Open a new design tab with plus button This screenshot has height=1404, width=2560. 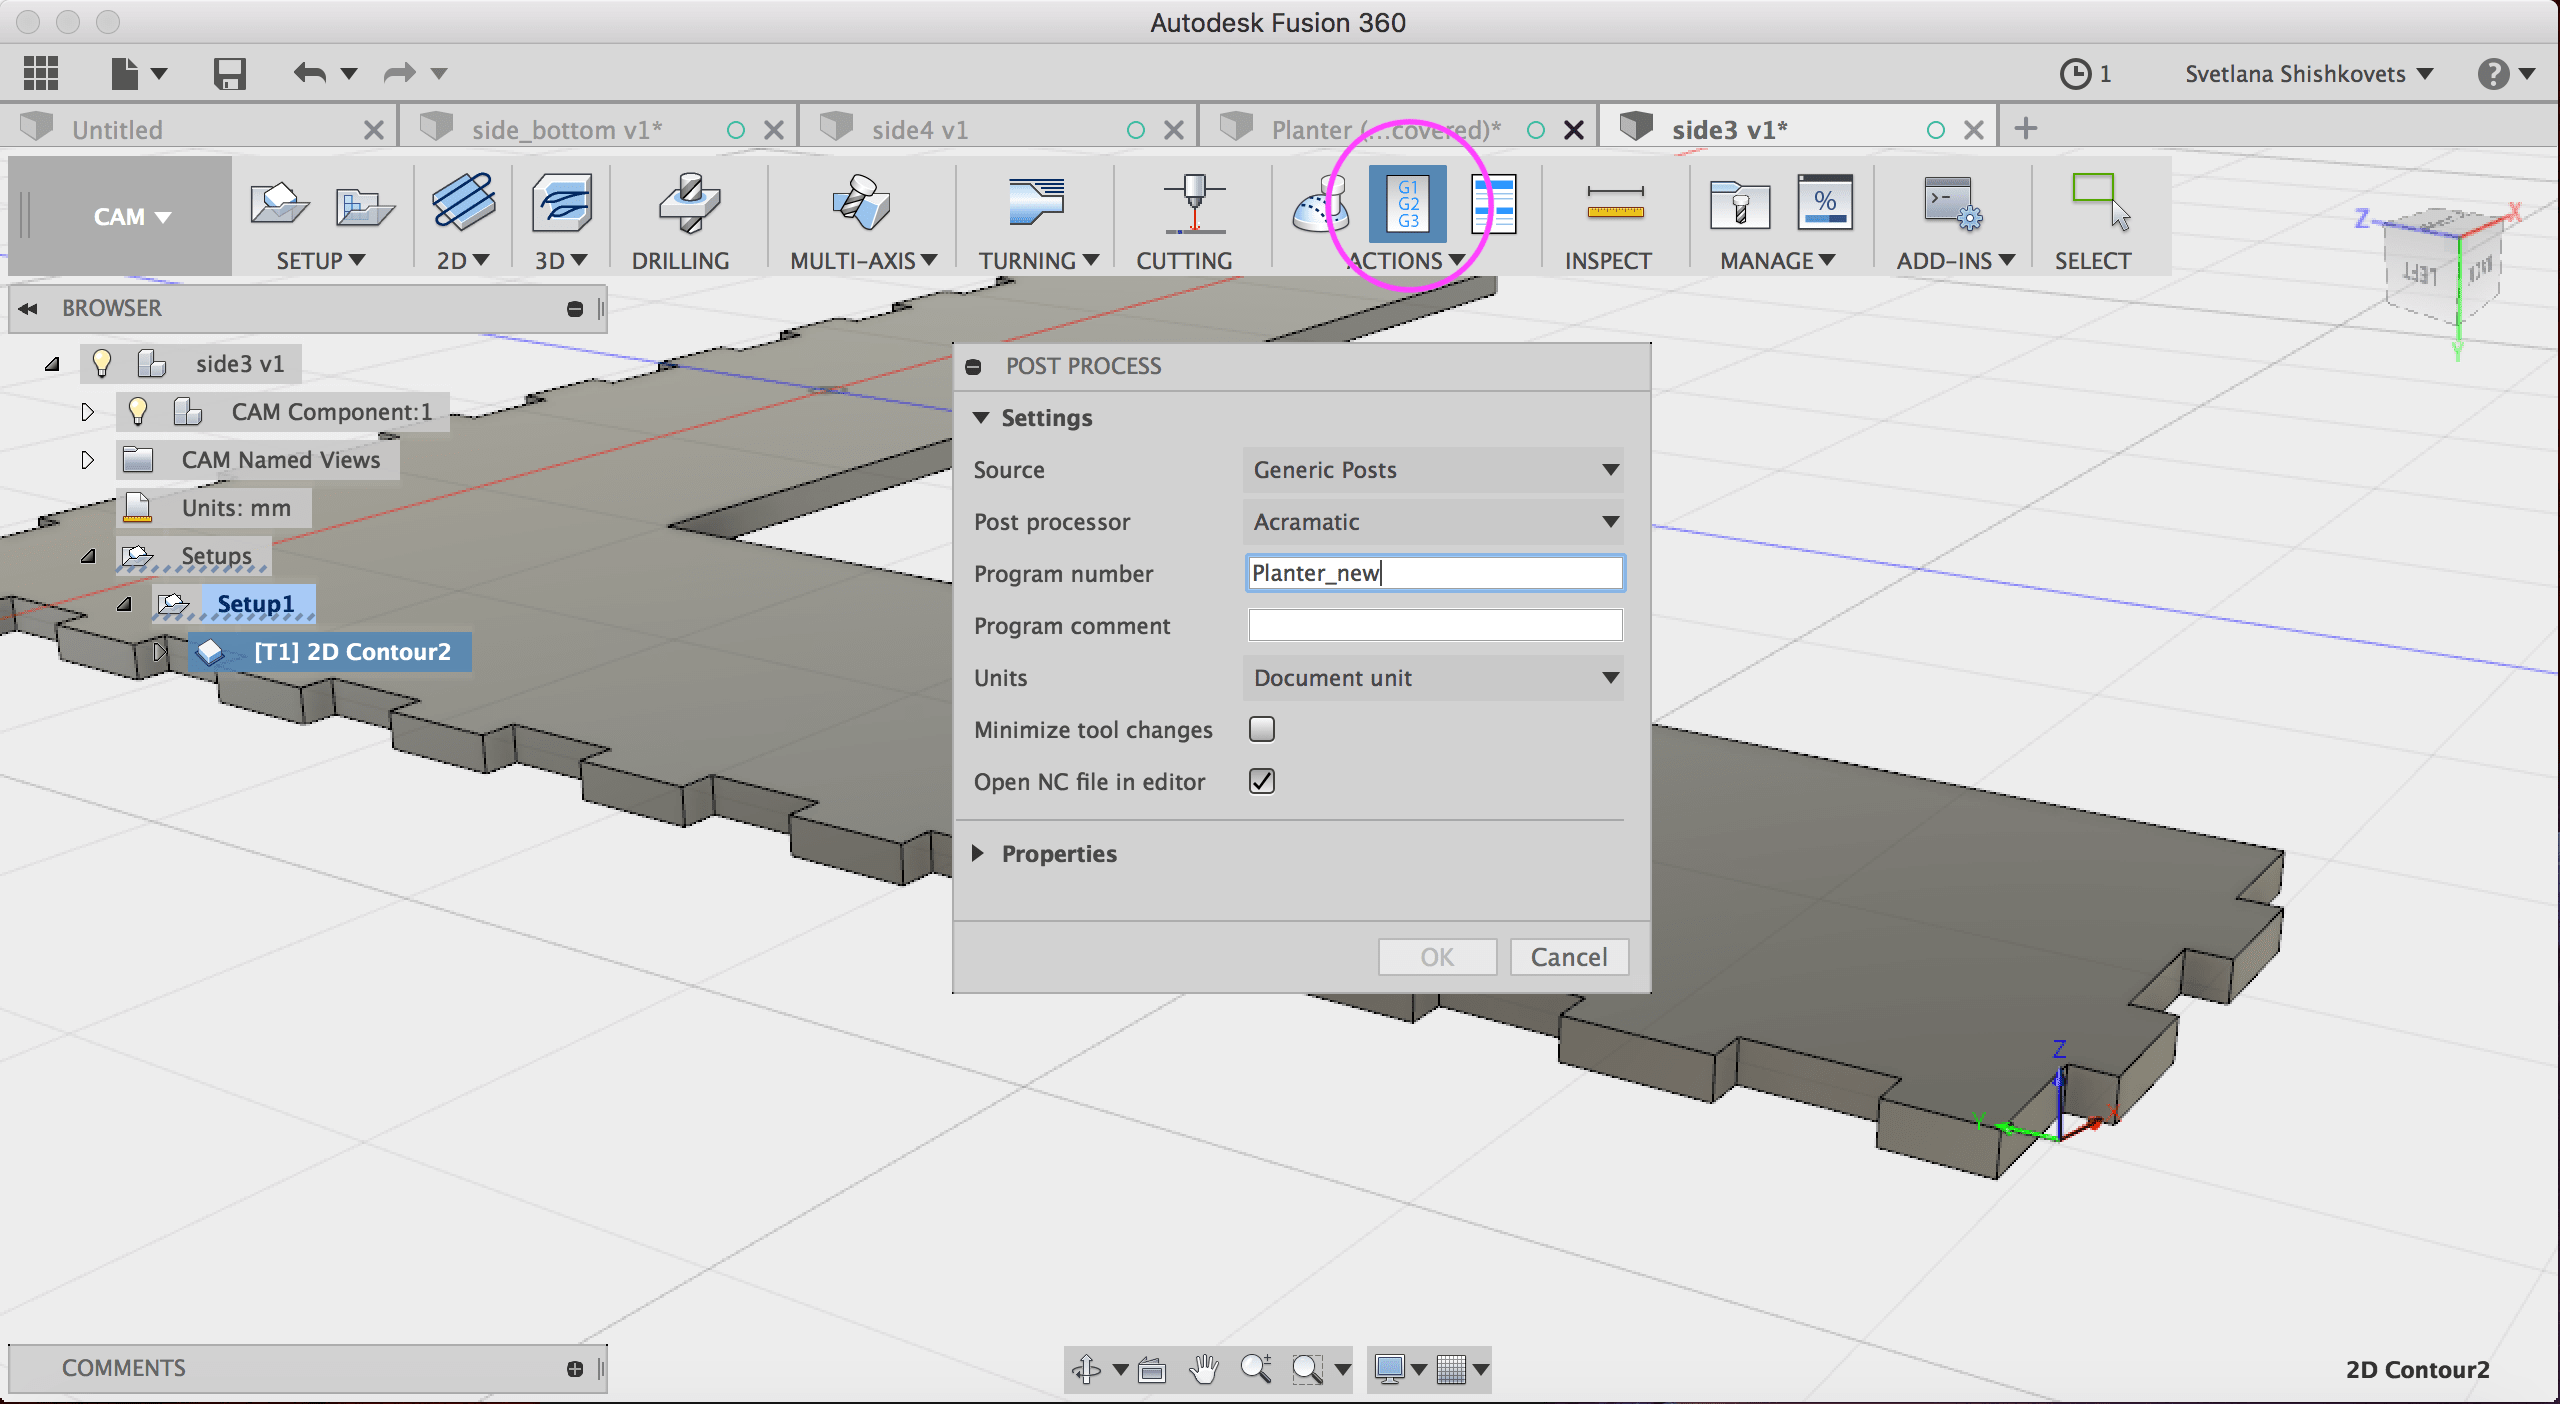(x=2026, y=129)
